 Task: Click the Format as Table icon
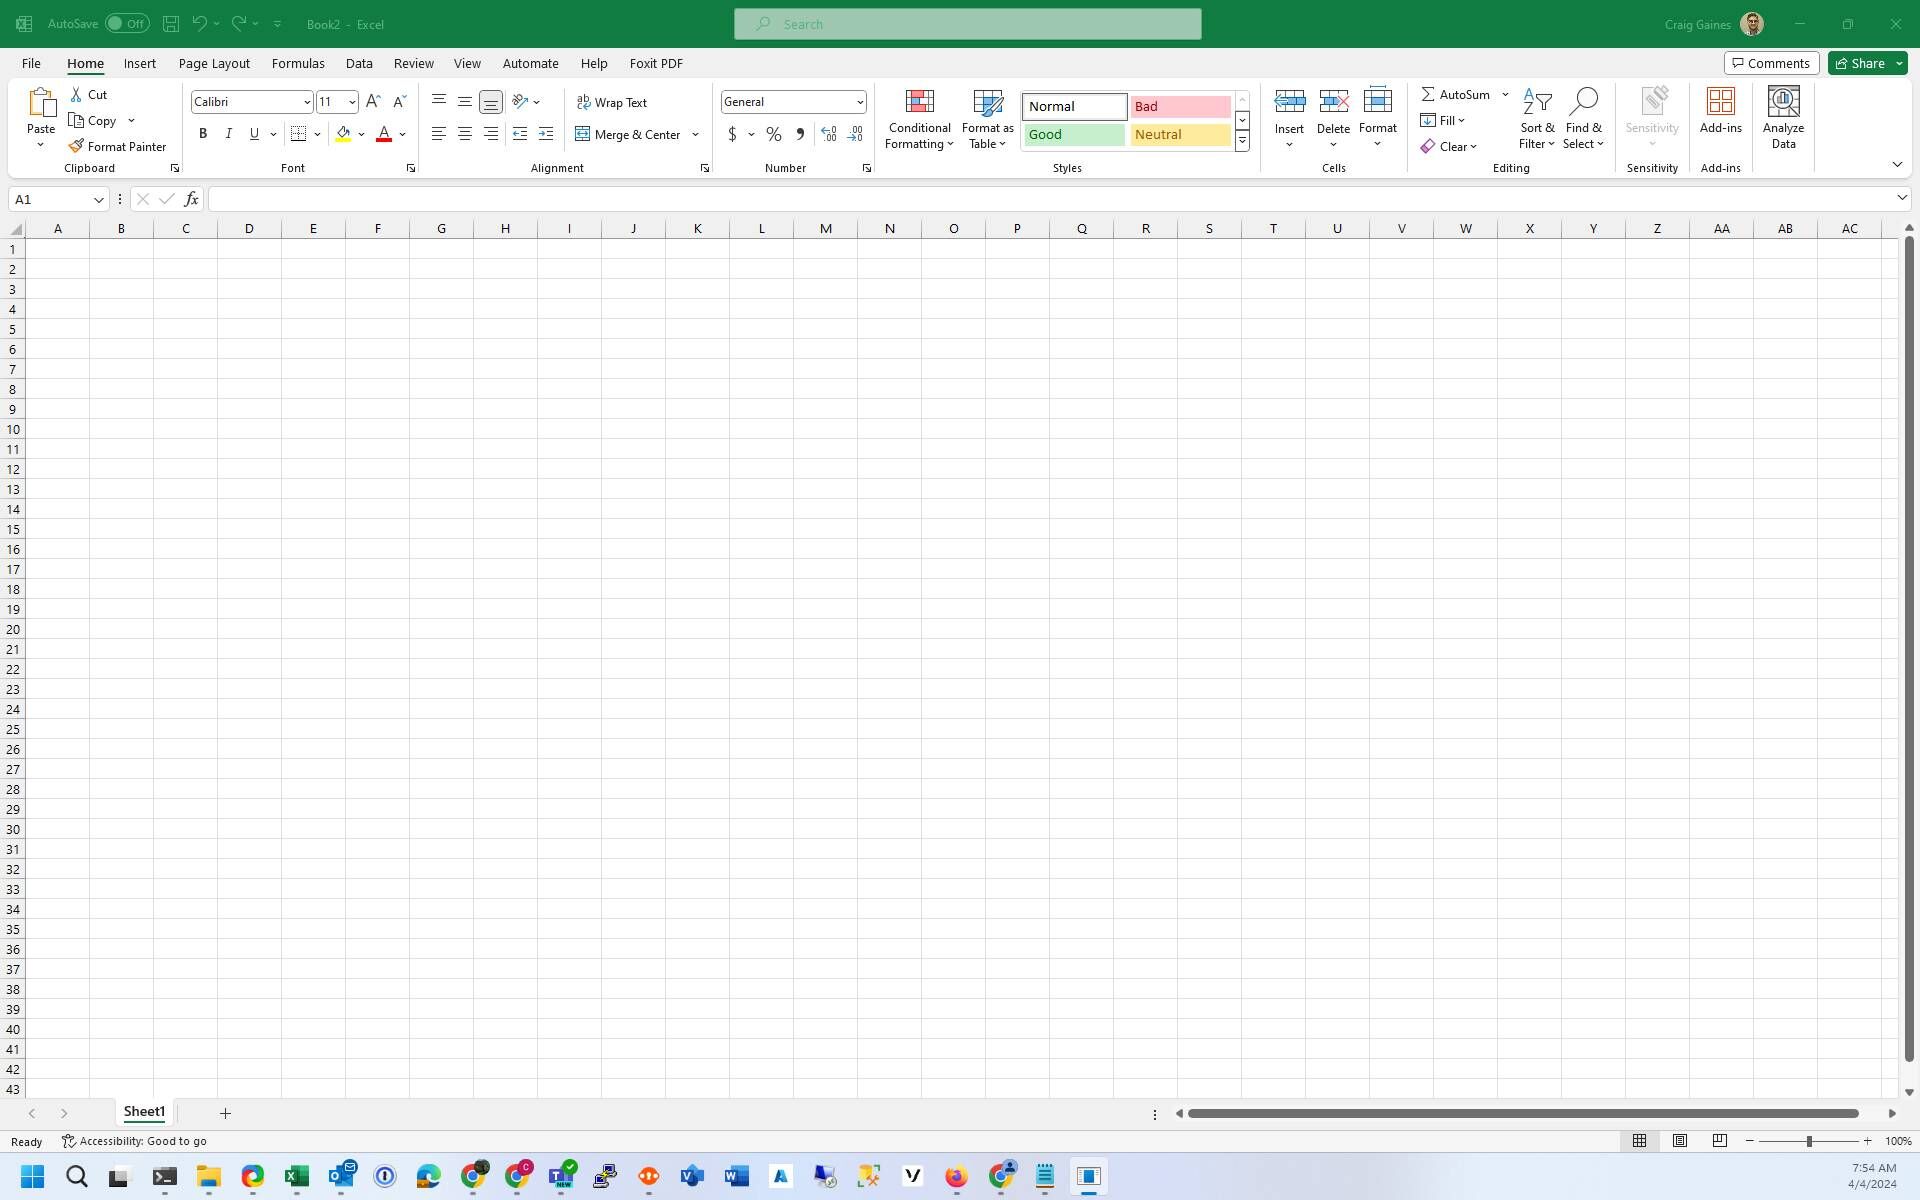(x=987, y=102)
